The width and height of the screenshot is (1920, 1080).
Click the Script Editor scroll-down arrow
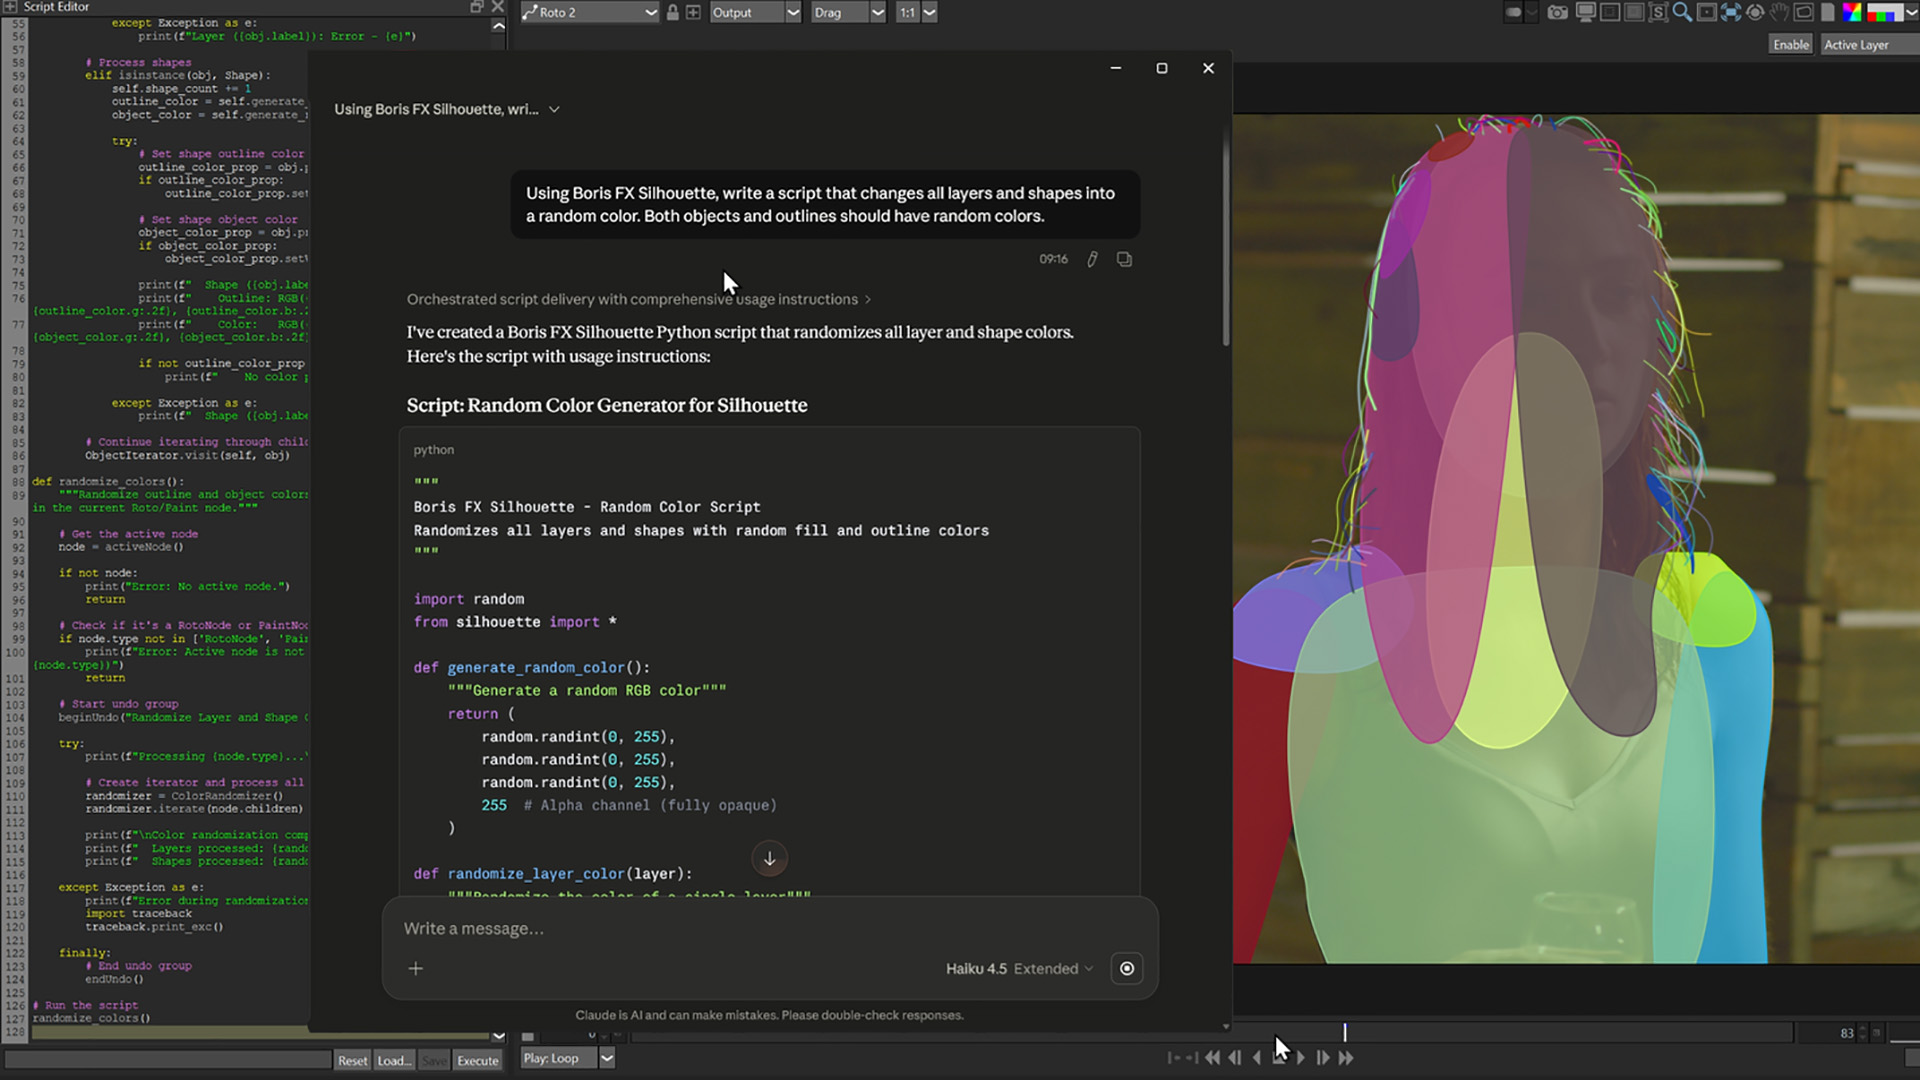coord(498,1036)
